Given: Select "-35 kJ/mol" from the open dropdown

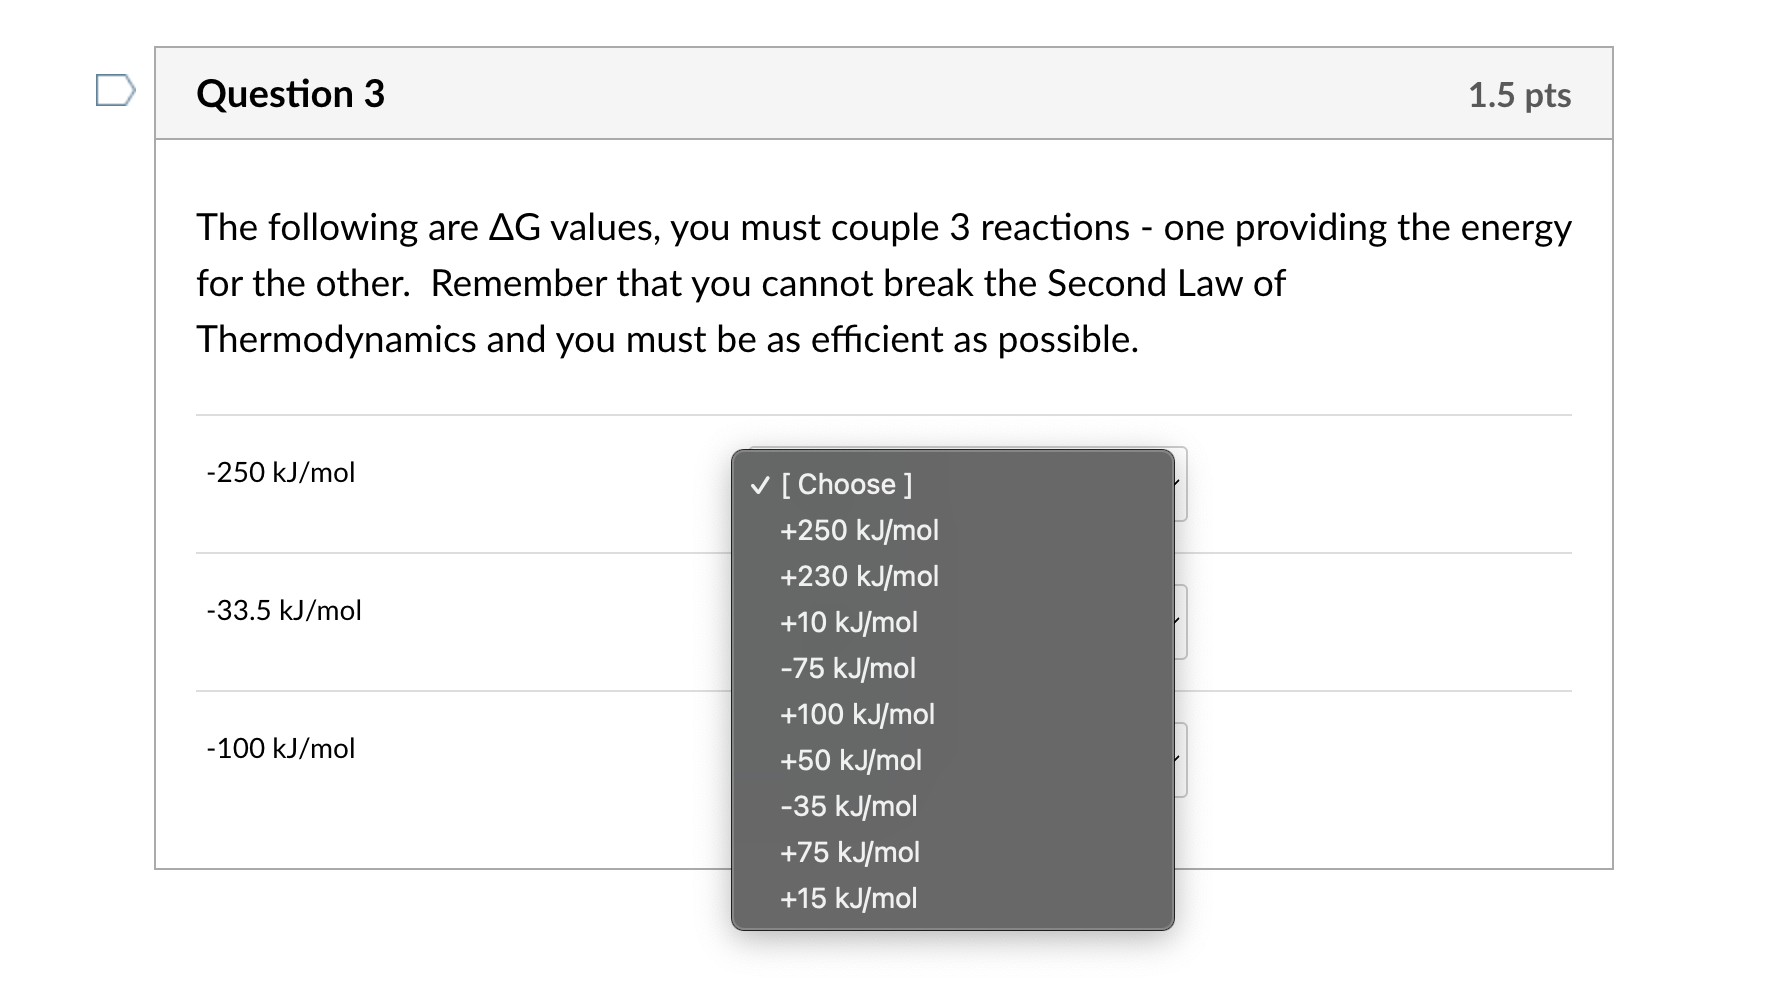Looking at the screenshot, I should point(847,806).
